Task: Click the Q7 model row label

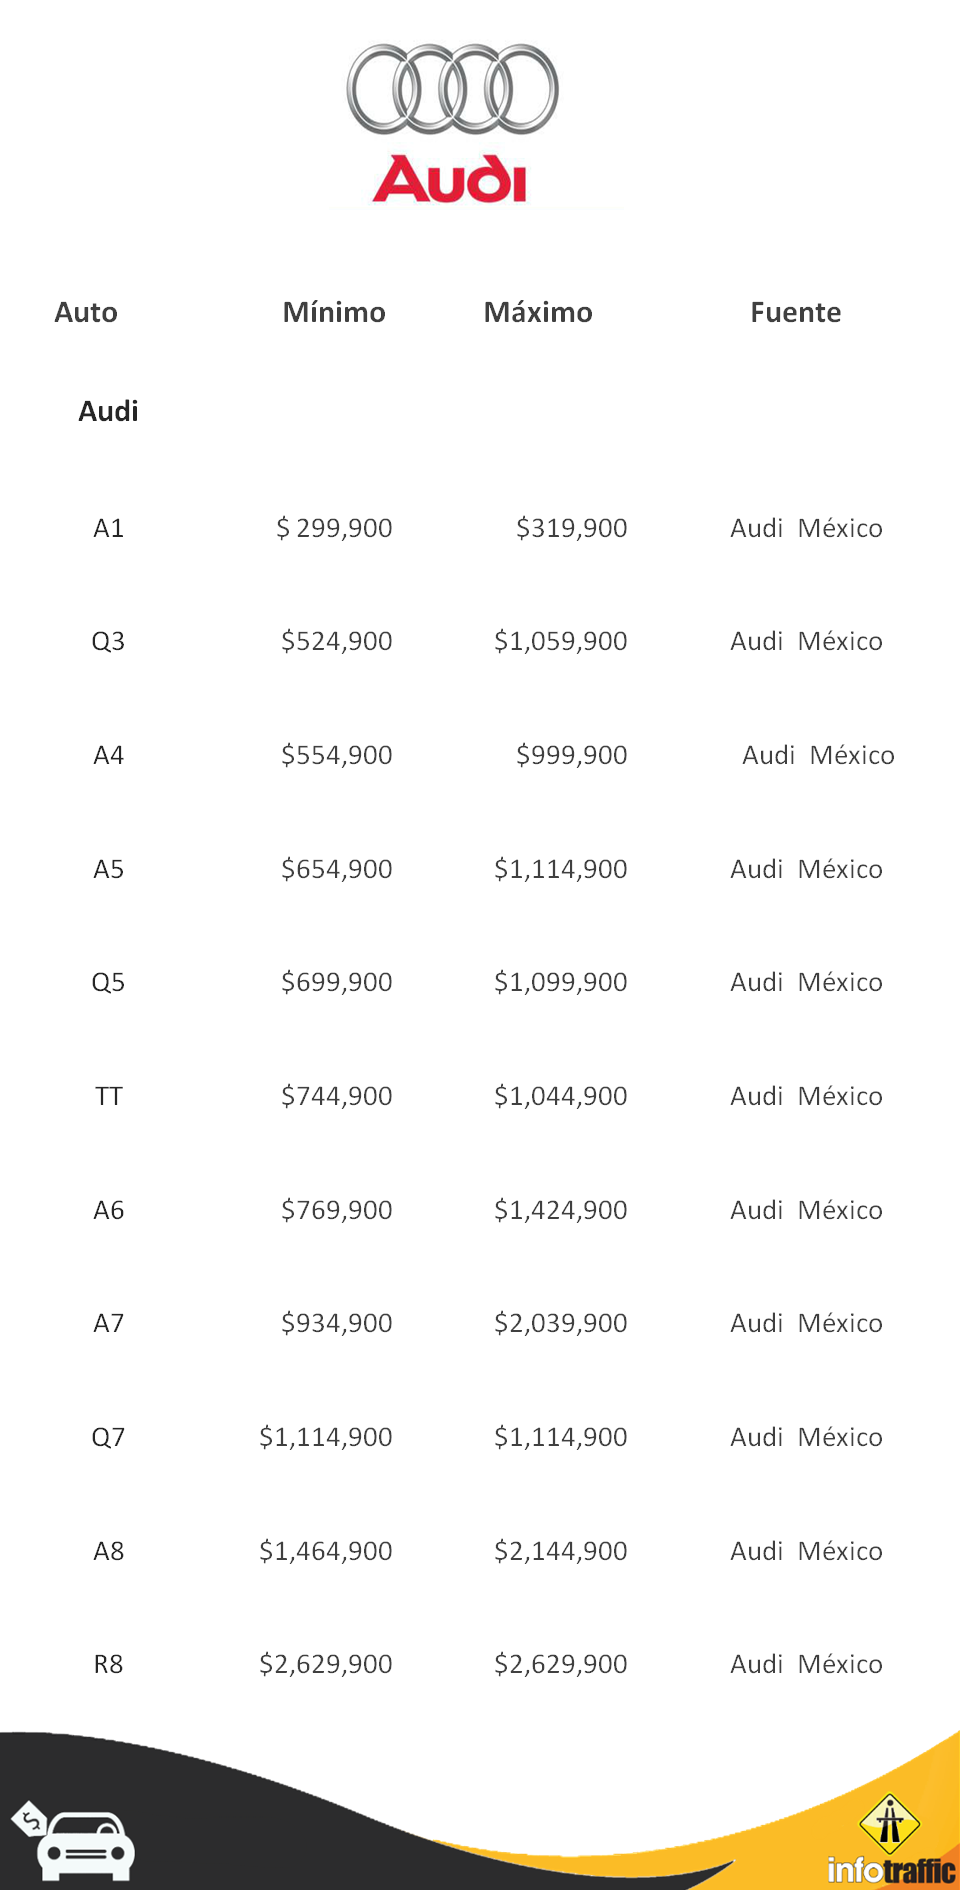Action: click(x=108, y=1437)
